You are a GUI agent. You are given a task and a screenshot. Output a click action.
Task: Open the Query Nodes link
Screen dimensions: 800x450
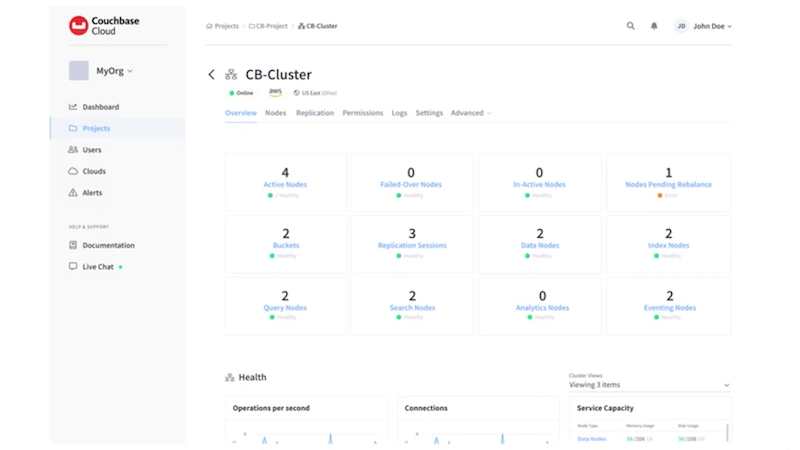pos(285,308)
